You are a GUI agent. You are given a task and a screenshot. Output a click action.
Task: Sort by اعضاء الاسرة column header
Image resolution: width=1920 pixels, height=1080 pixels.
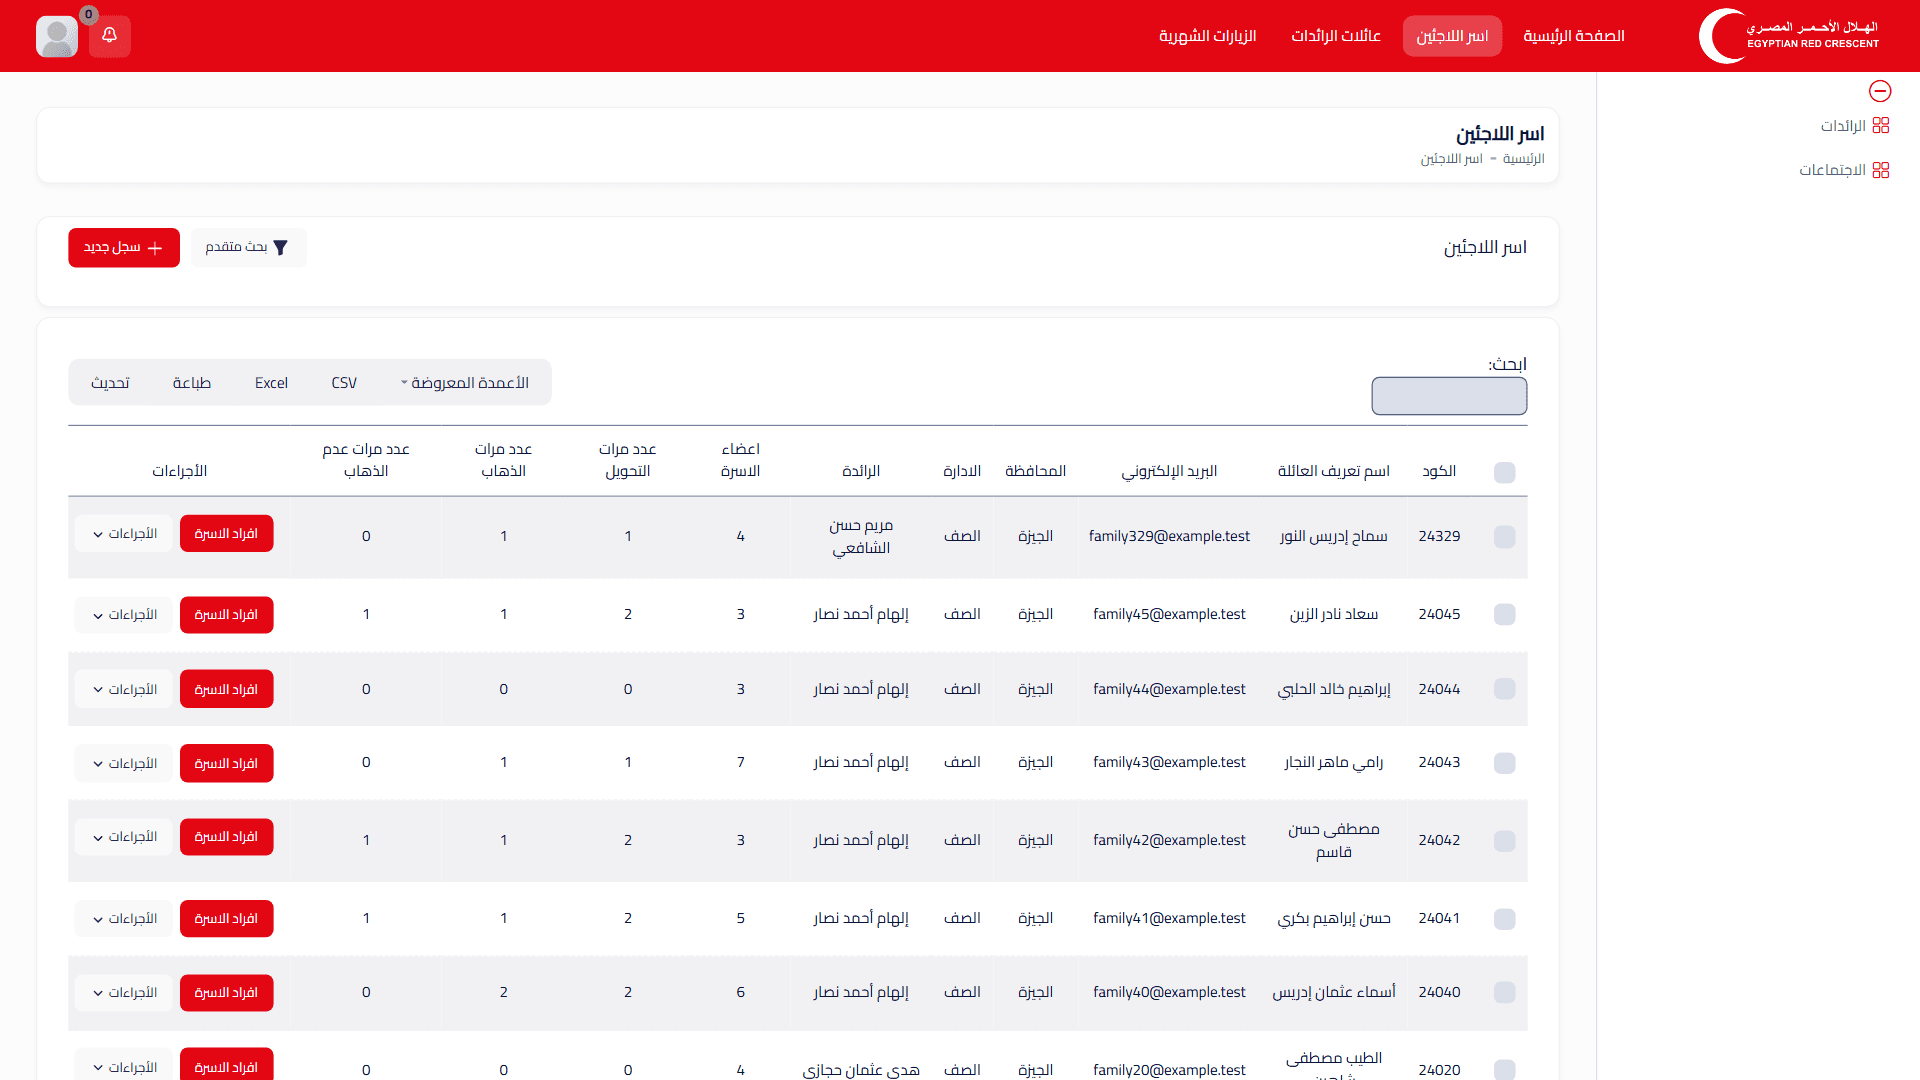pos(740,460)
